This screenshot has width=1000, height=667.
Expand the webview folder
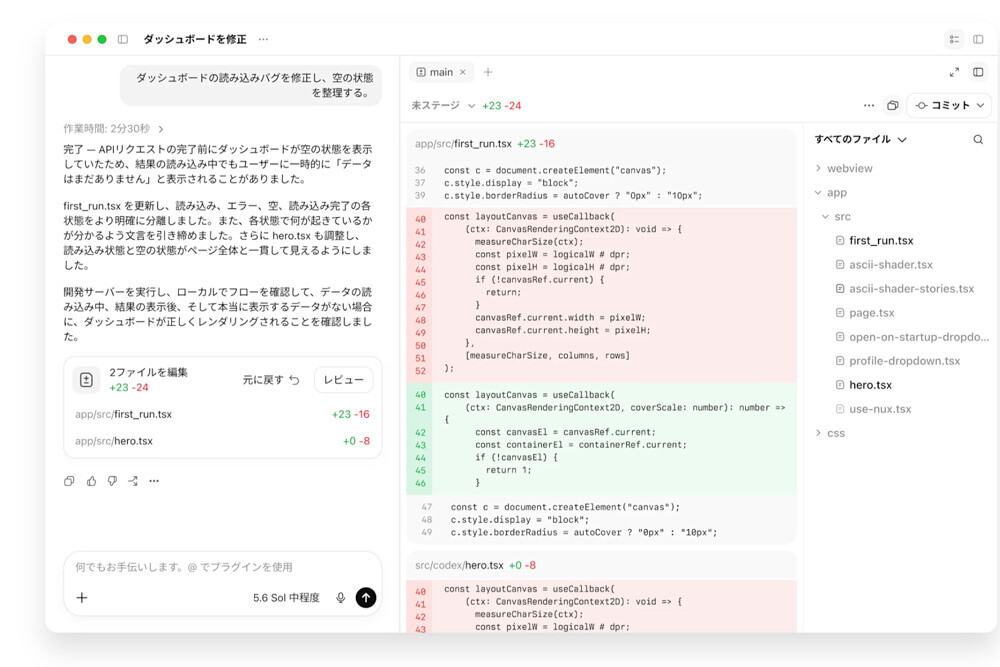point(843,168)
